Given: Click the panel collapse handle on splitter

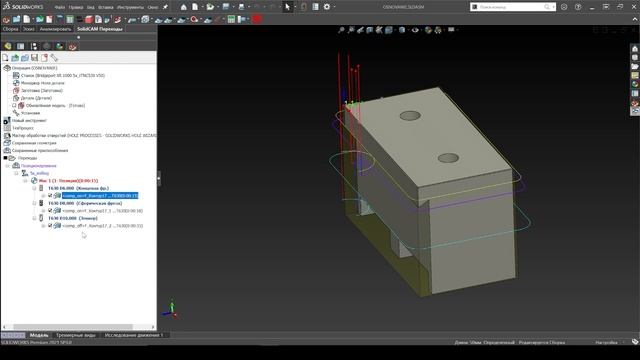Looking at the screenshot, I should 159,178.
